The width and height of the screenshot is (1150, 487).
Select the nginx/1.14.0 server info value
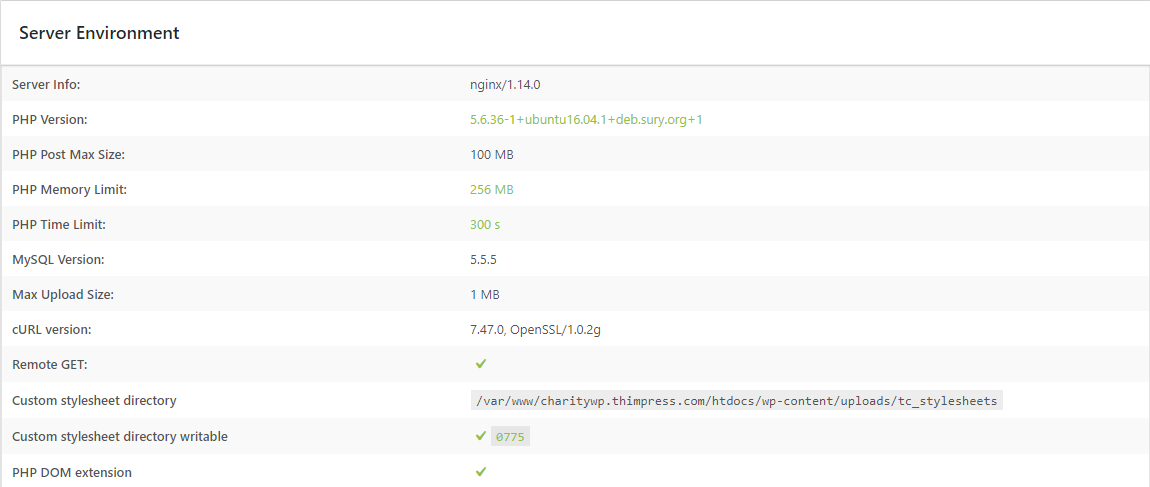(x=505, y=84)
